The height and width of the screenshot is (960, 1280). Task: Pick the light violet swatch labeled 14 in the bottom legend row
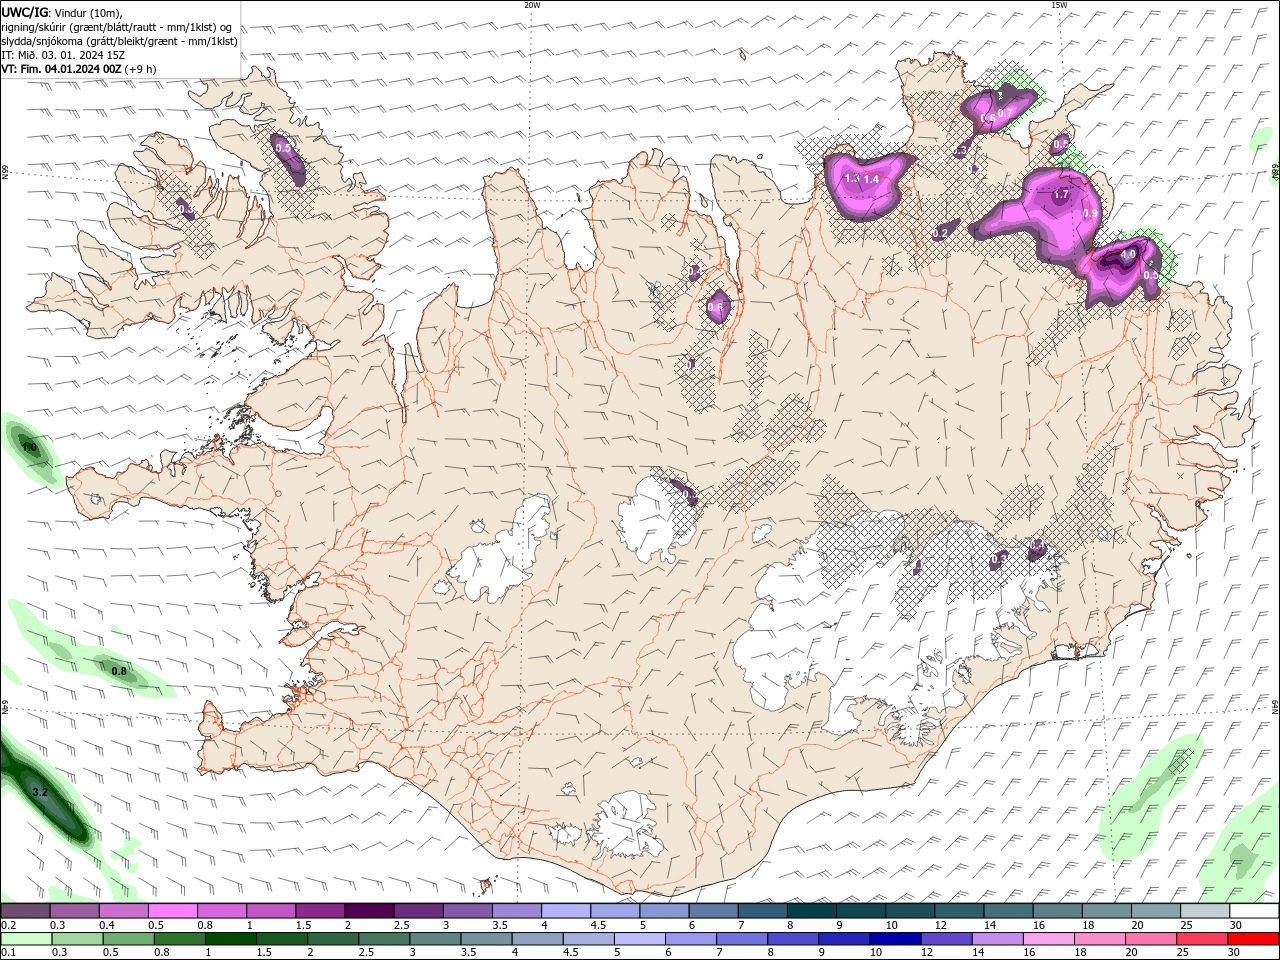tap(997, 938)
